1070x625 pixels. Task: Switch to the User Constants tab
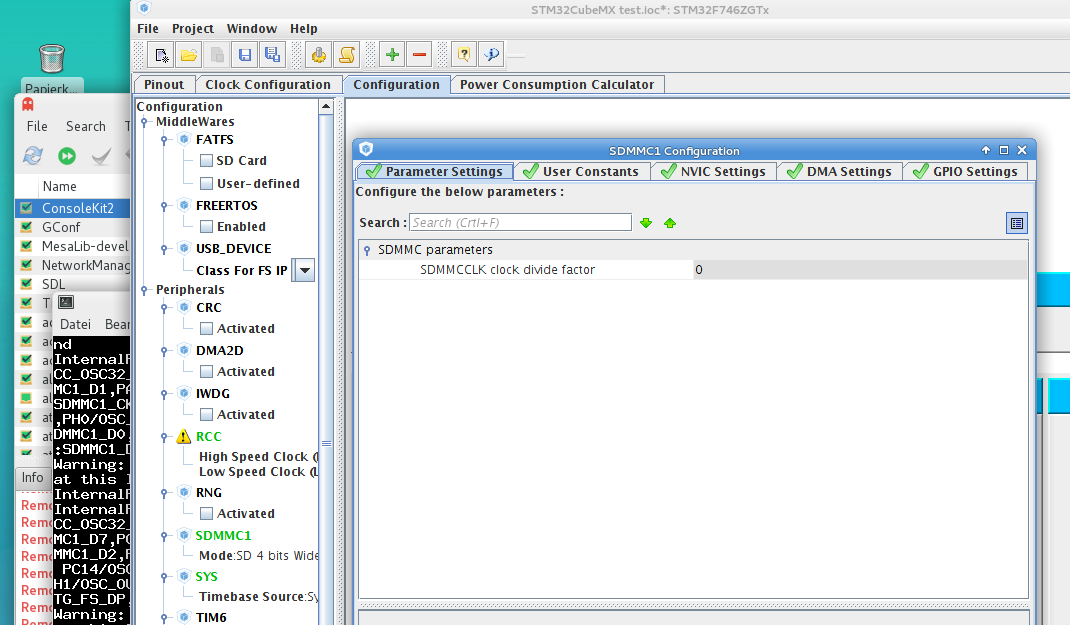[581, 171]
